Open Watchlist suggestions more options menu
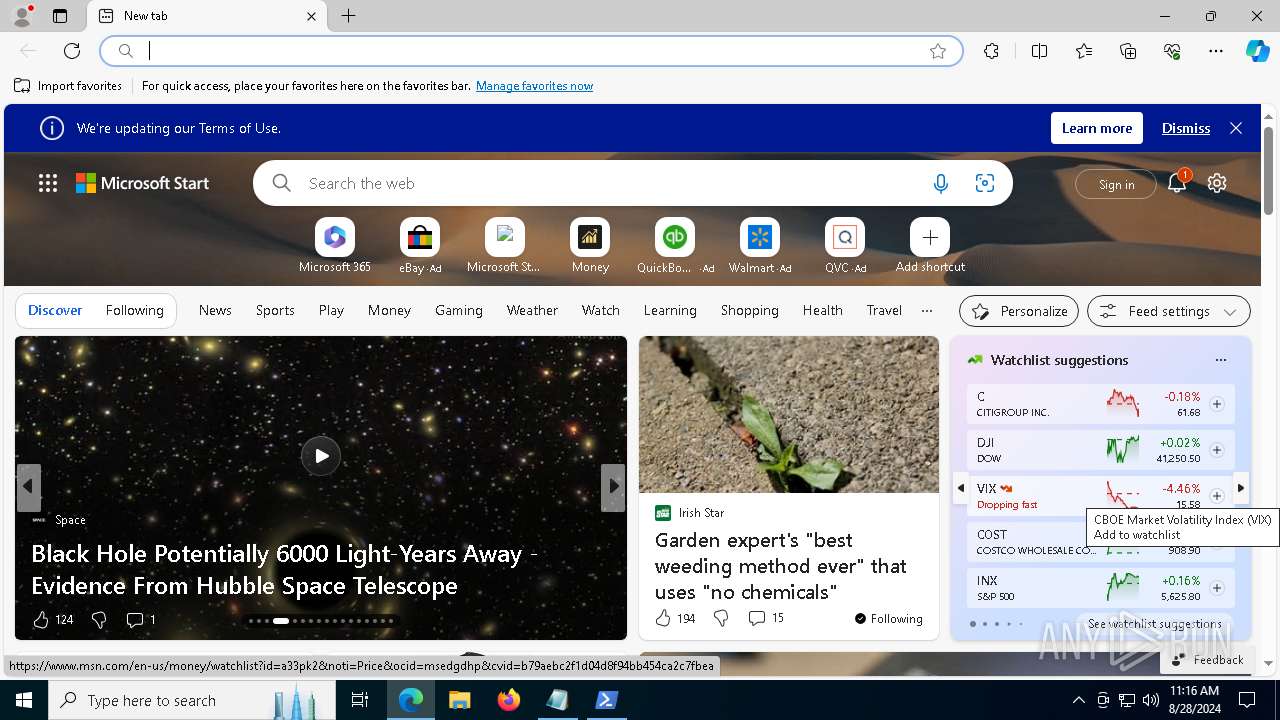The width and height of the screenshot is (1280, 720). (1220, 360)
